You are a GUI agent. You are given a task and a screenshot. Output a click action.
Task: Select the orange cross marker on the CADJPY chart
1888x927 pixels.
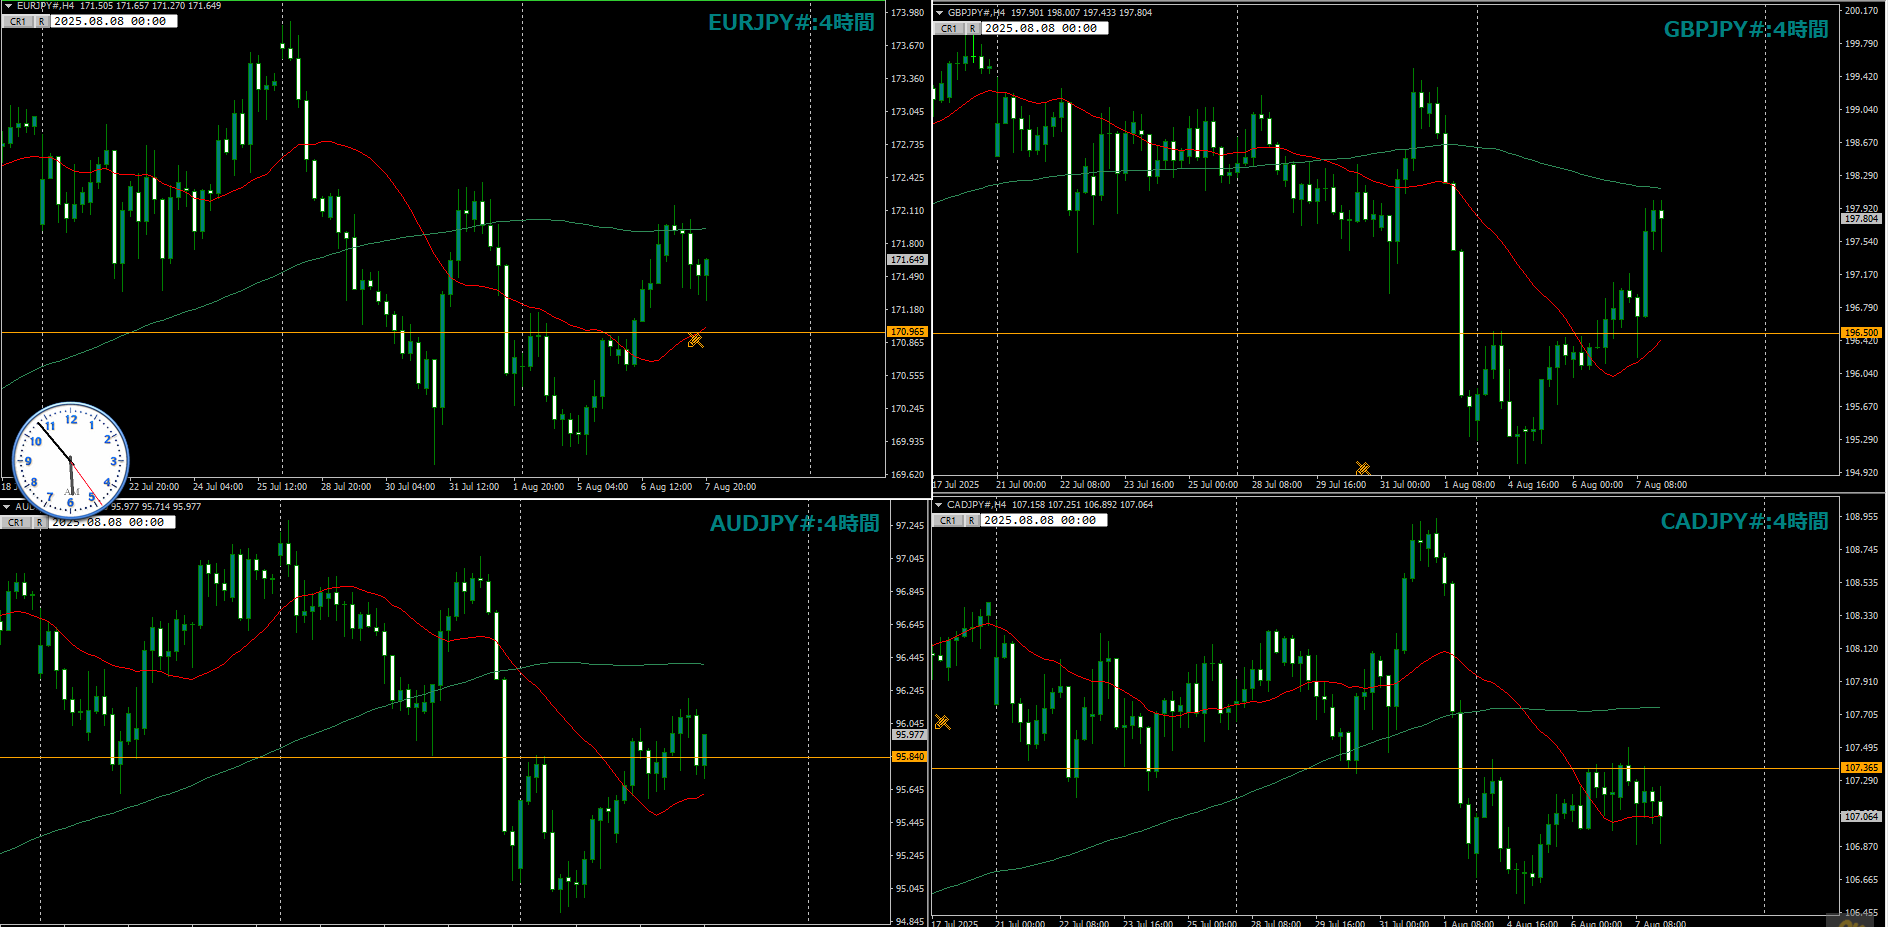pos(942,722)
